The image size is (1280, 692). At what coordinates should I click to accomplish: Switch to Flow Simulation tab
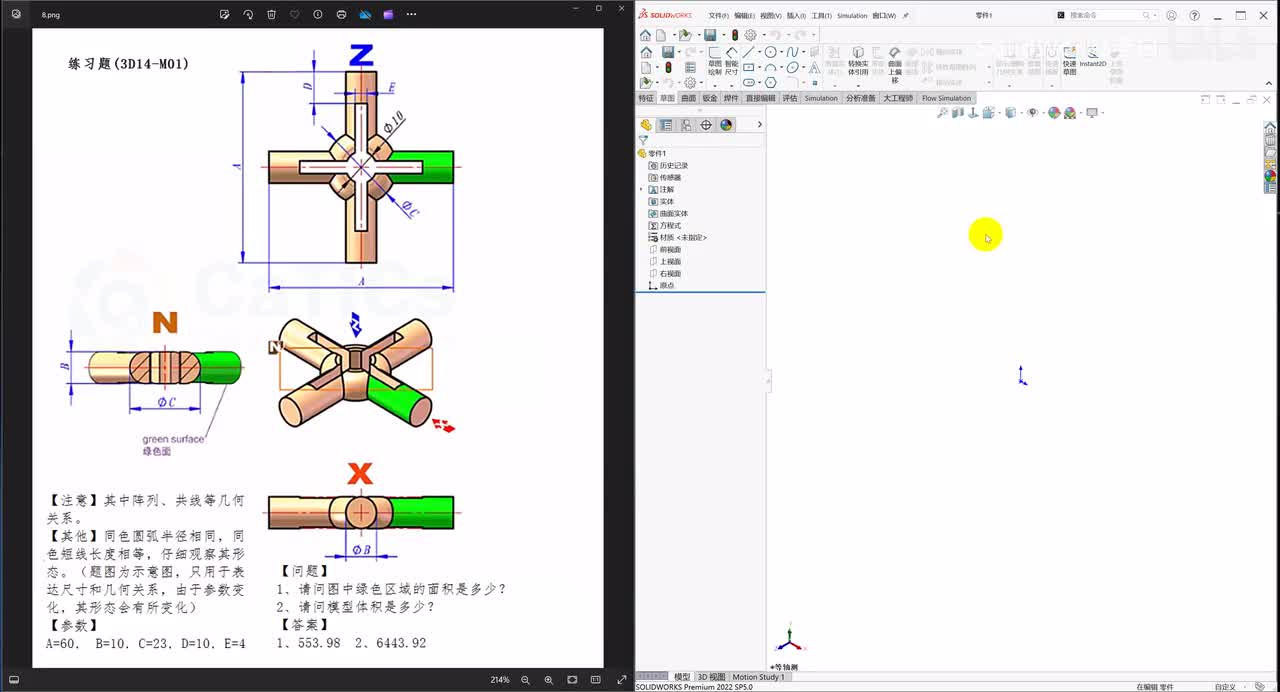946,98
